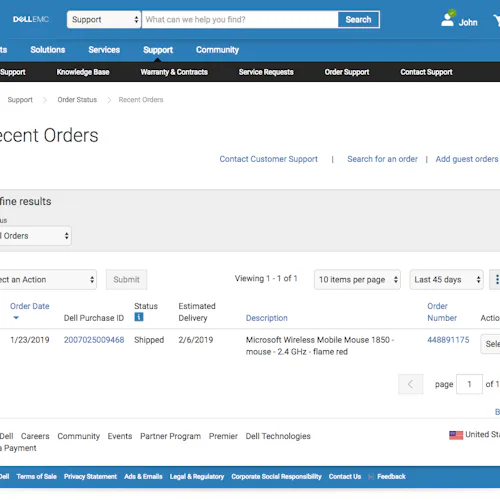
Task: Open the Community menu
Action: (217, 50)
